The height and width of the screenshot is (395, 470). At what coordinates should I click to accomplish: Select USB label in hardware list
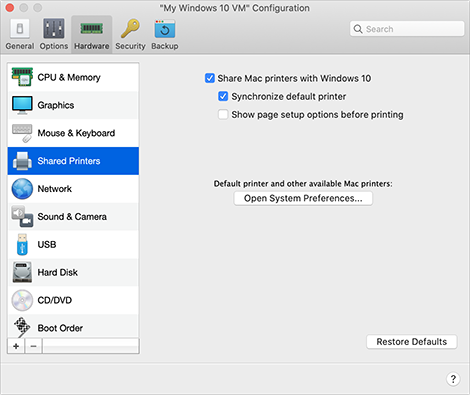(47, 244)
